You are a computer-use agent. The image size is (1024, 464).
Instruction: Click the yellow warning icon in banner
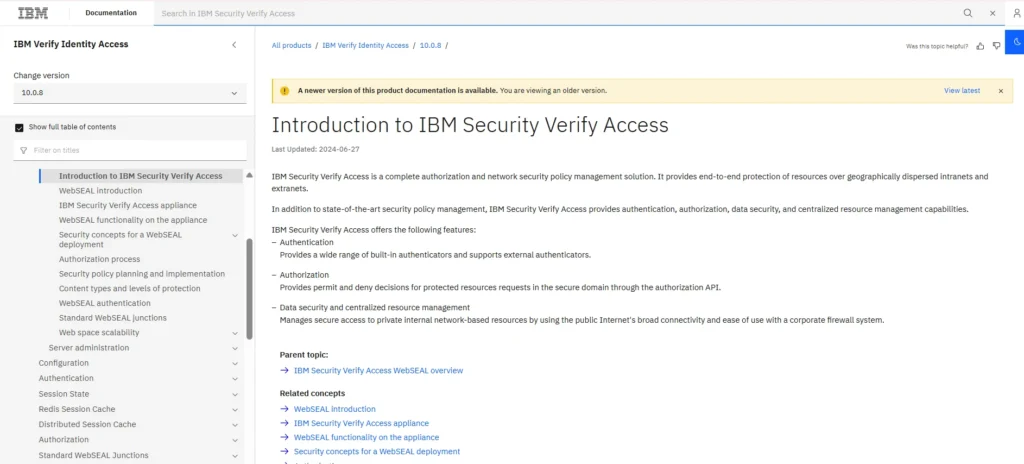(284, 91)
